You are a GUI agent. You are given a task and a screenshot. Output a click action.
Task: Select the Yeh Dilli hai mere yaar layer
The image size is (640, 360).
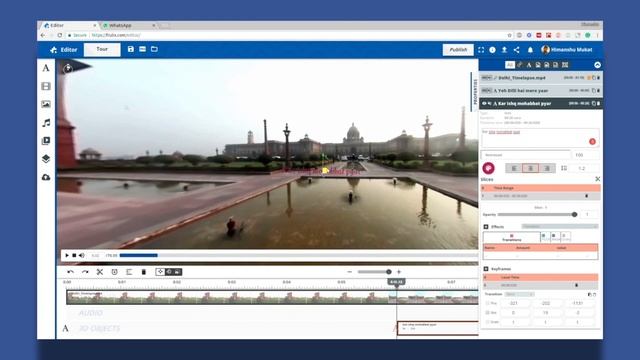[541, 91]
